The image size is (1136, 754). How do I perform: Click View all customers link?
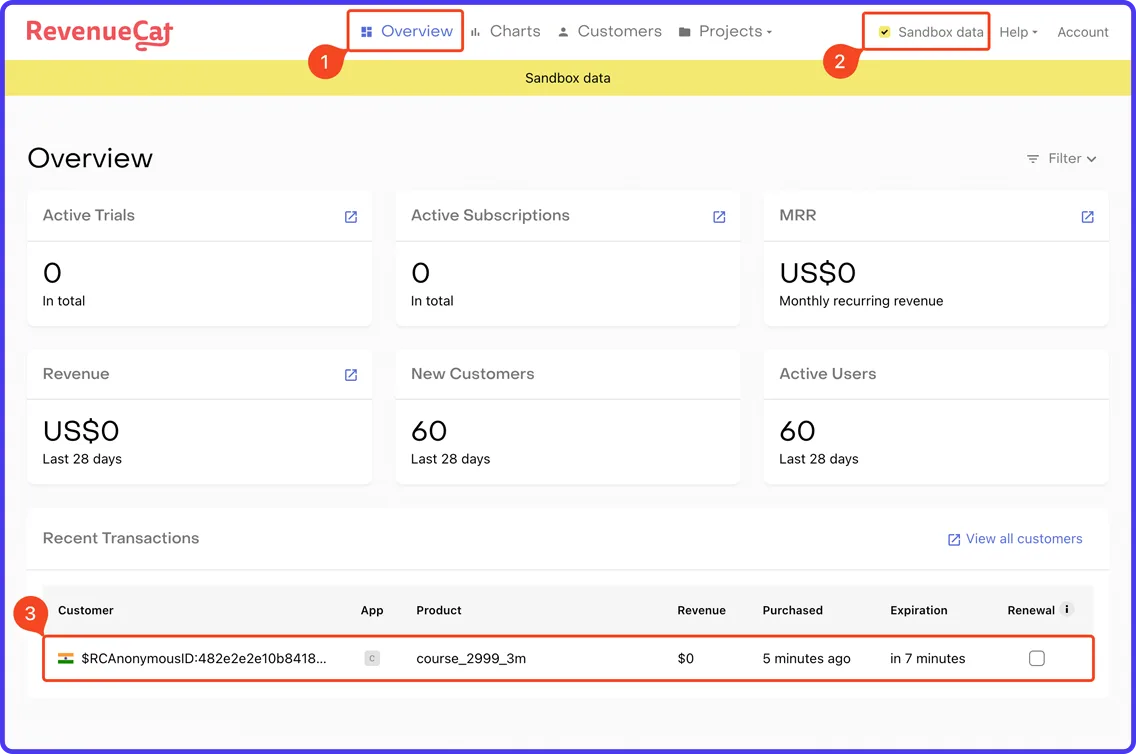(x=1015, y=539)
